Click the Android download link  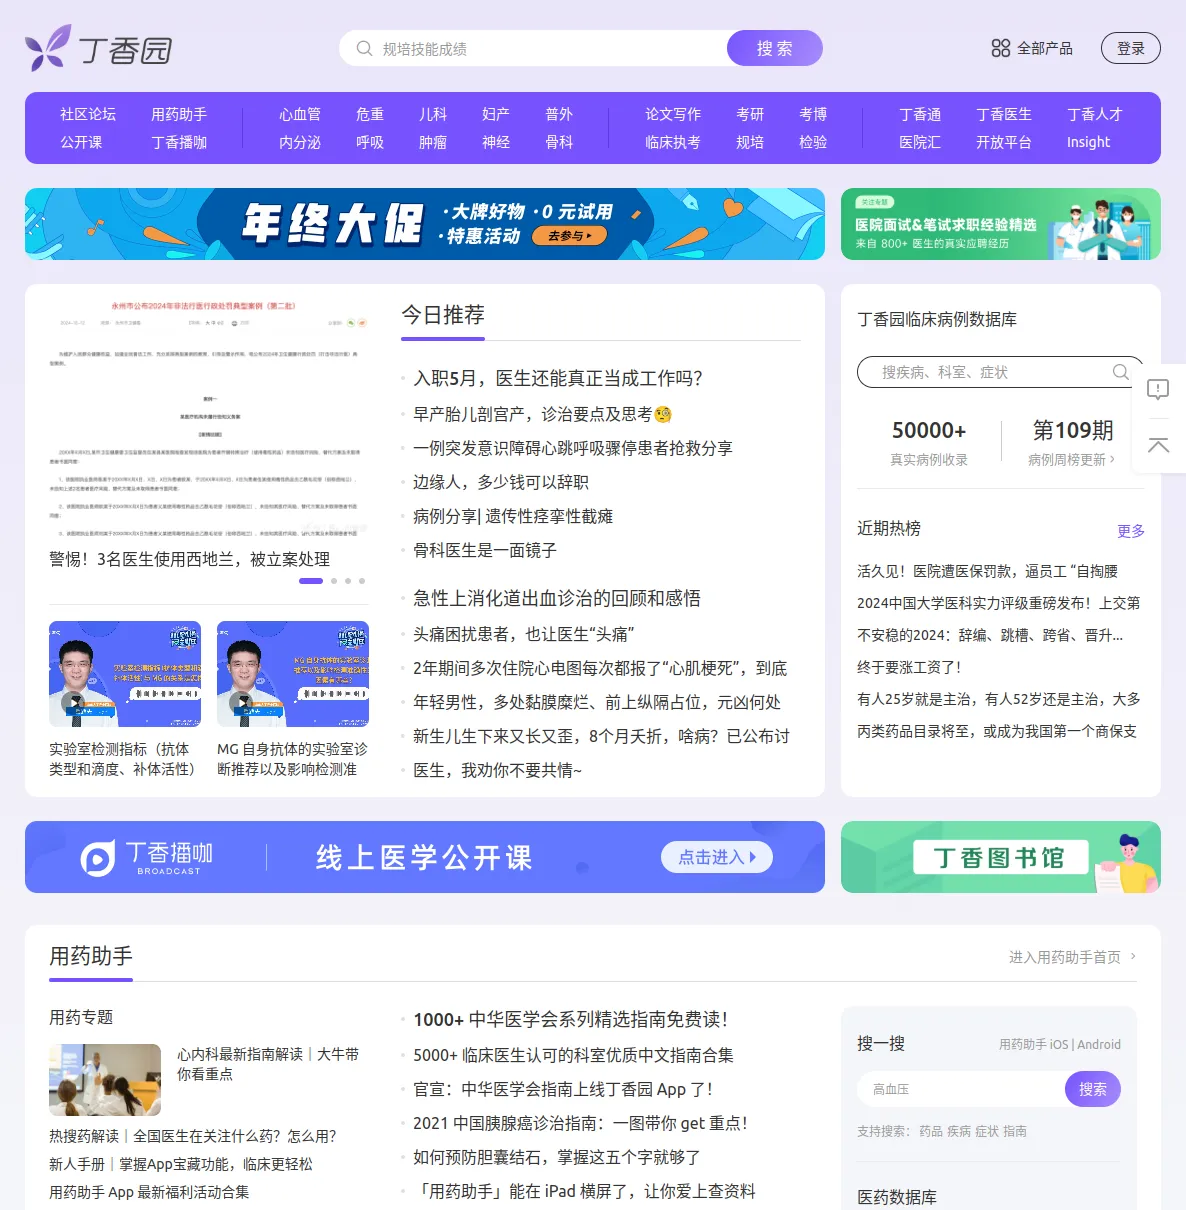tap(1099, 1044)
